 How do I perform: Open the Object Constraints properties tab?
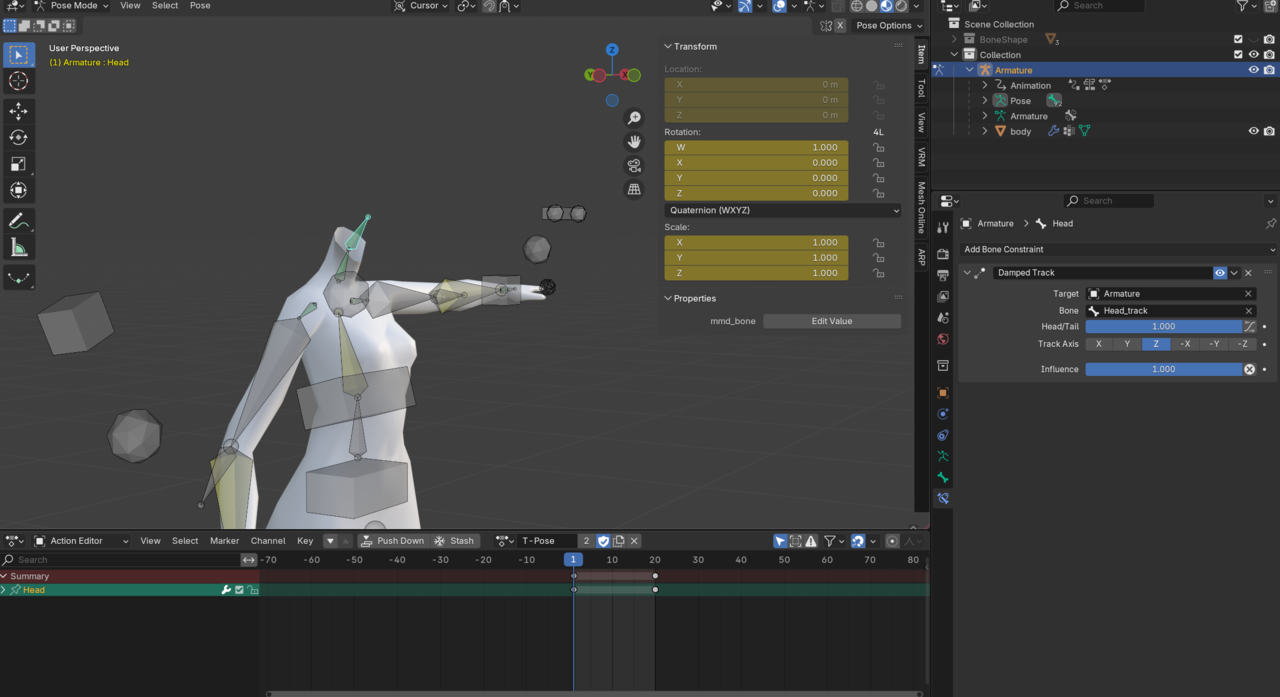coord(943,435)
